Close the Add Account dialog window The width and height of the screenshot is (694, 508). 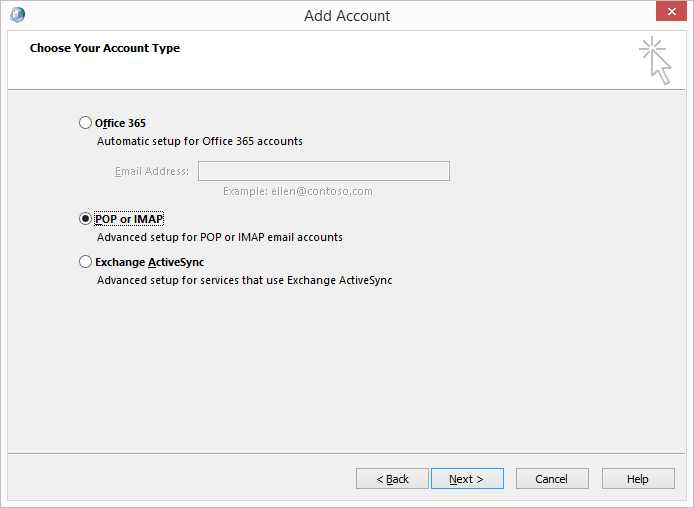tap(671, 11)
